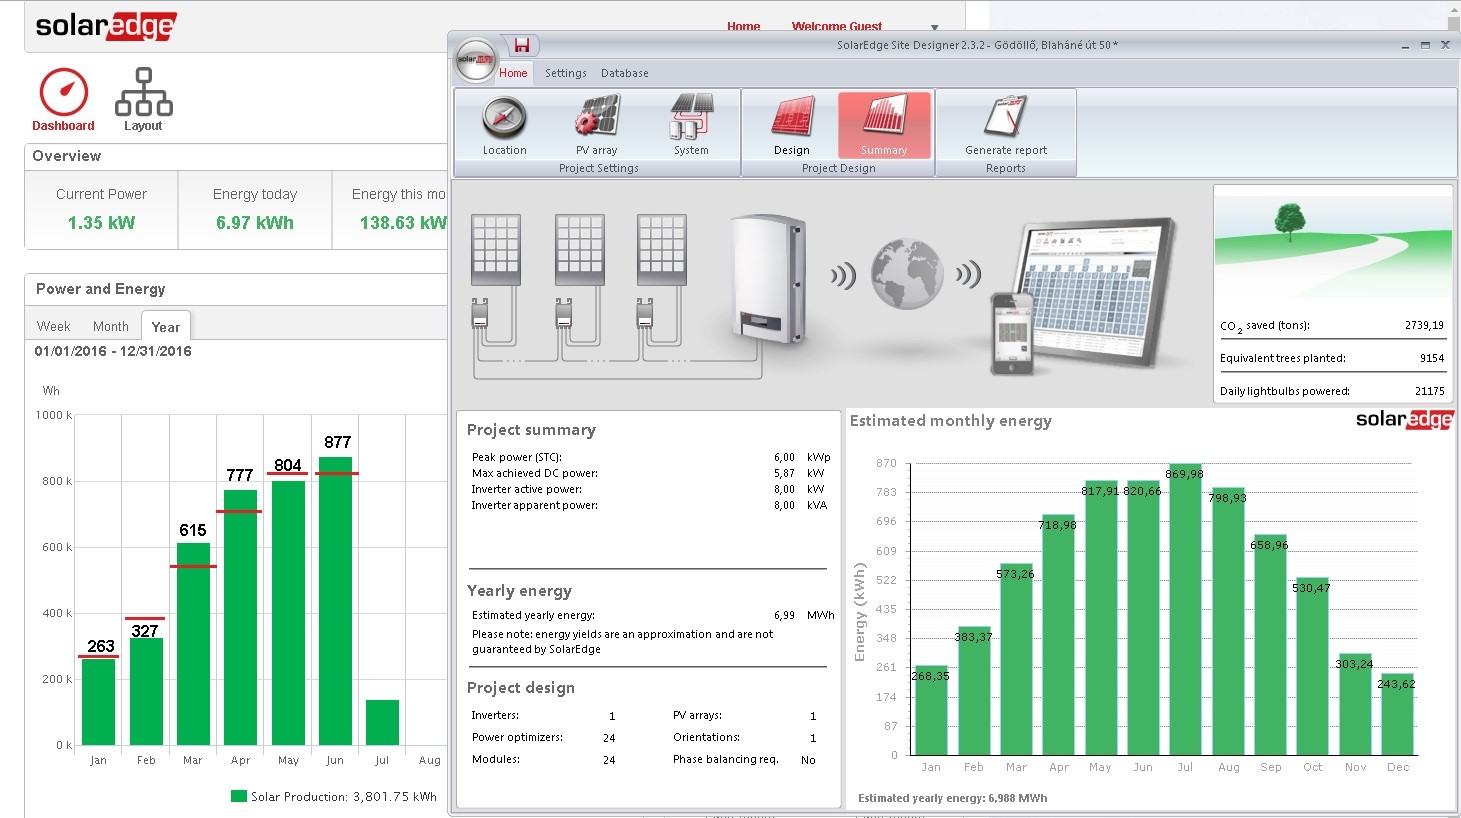
Task: Click the Estimated yearly energy 6,99 MWh row
Action: [x=652, y=615]
